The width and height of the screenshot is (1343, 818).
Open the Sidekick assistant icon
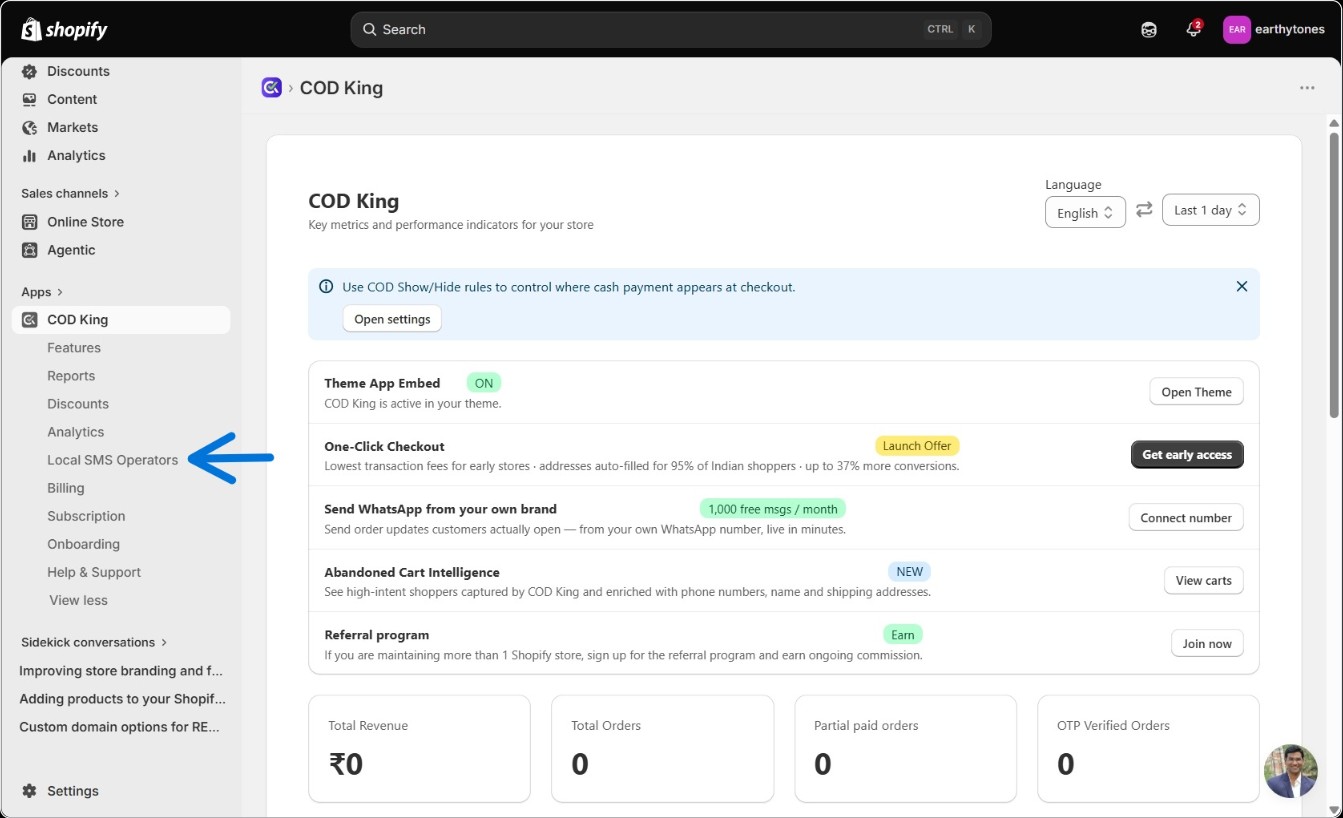pos(1149,29)
